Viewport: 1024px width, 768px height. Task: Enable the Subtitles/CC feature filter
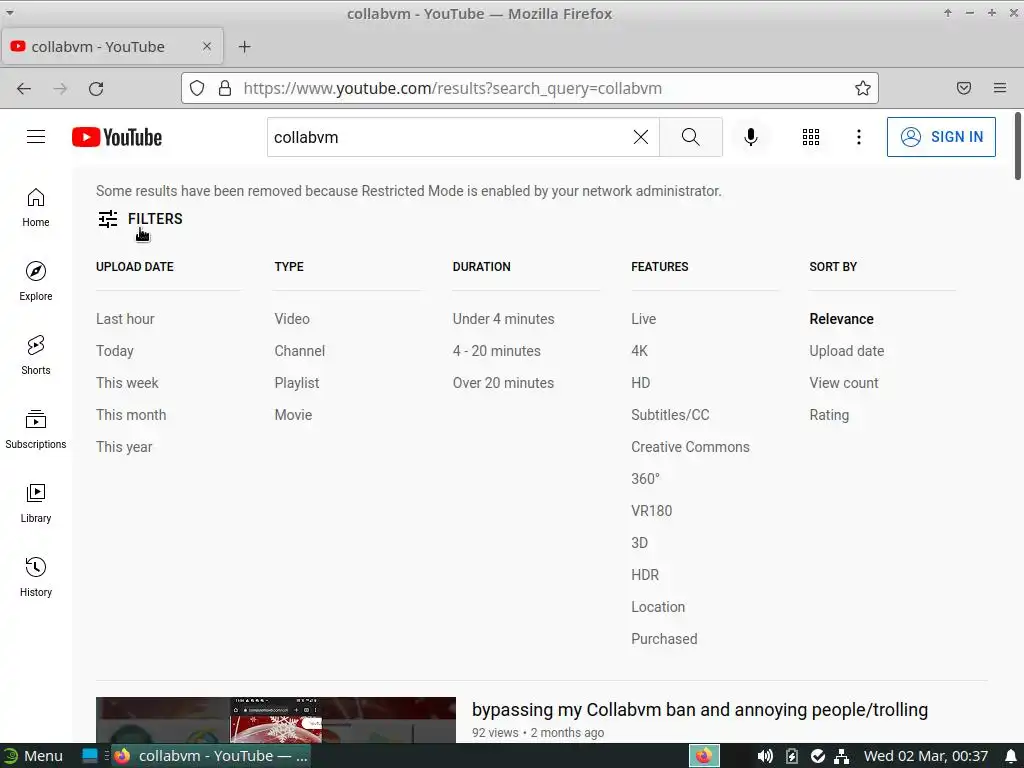pyautogui.click(x=670, y=415)
